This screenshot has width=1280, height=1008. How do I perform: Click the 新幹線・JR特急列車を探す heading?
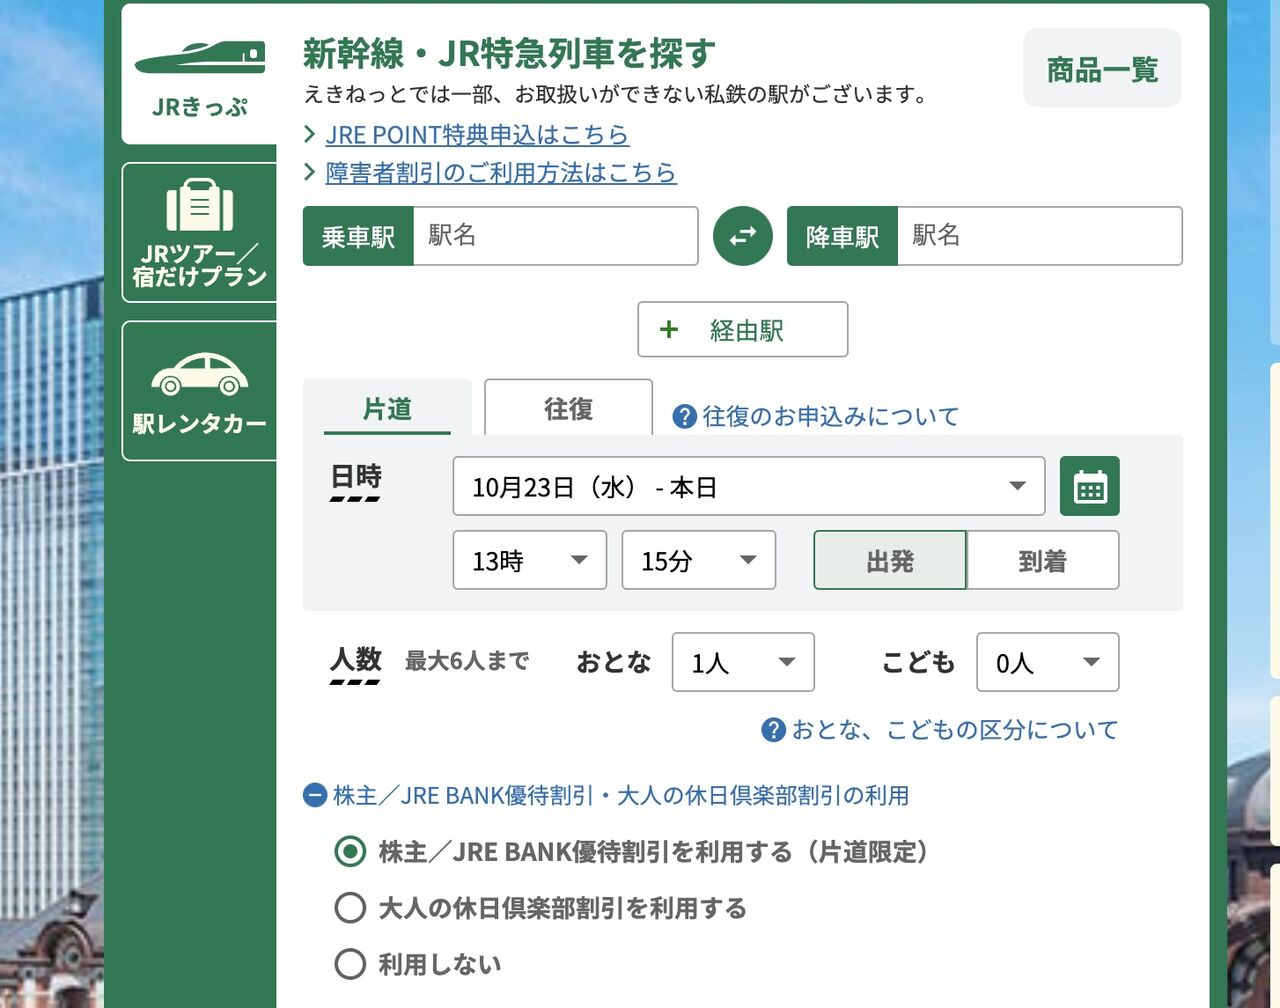(x=509, y=53)
